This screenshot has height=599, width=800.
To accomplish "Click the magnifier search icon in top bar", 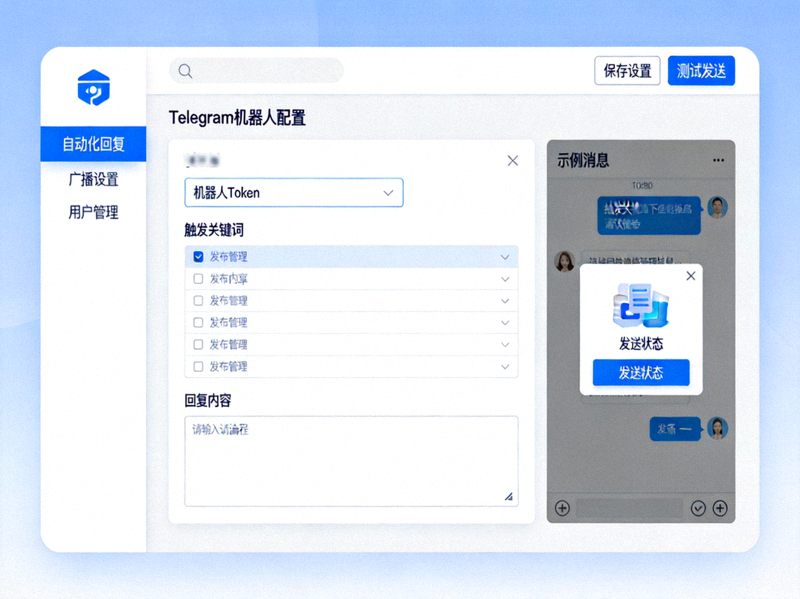I will pyautogui.click(x=185, y=71).
